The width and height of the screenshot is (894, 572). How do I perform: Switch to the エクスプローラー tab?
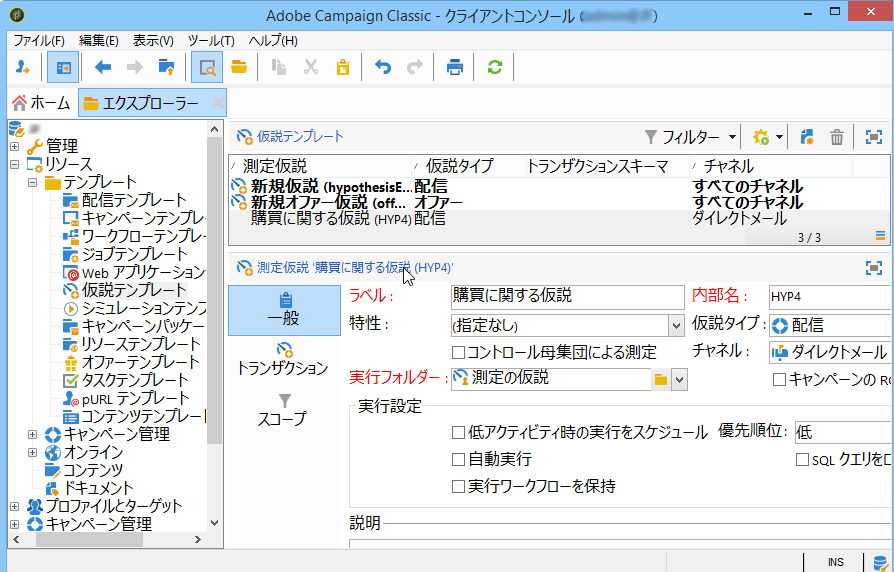point(152,103)
